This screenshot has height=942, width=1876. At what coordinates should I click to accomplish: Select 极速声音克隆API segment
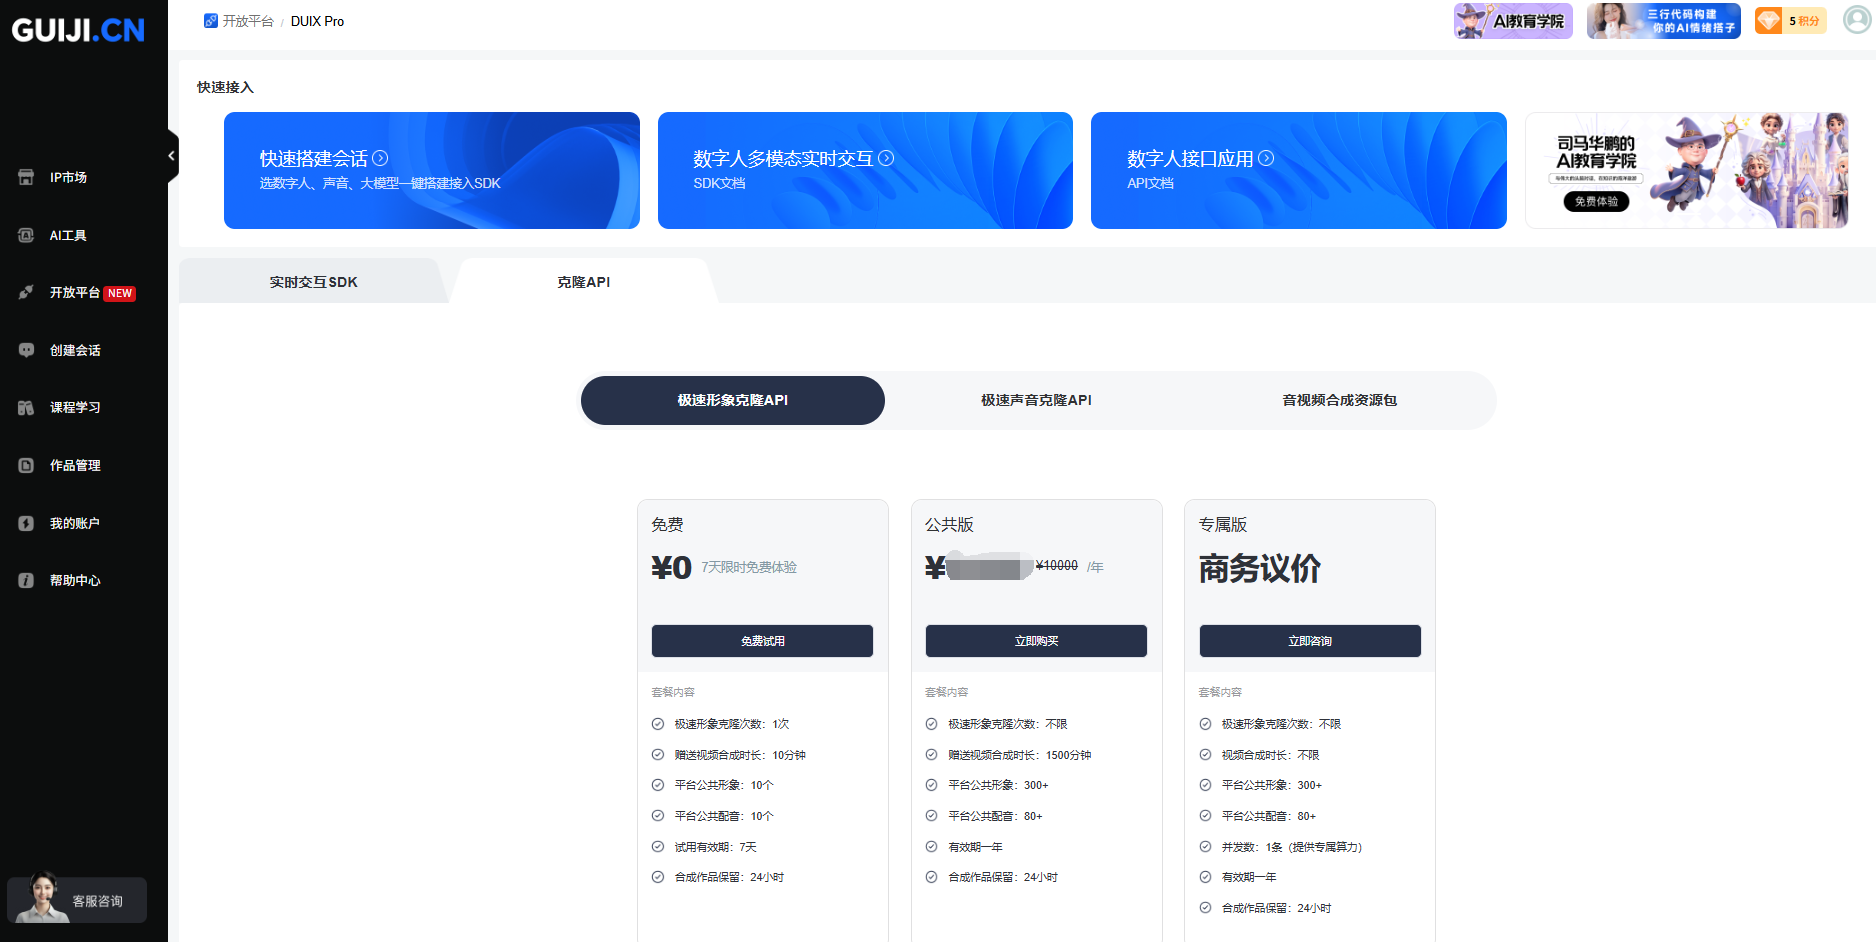coord(1036,400)
